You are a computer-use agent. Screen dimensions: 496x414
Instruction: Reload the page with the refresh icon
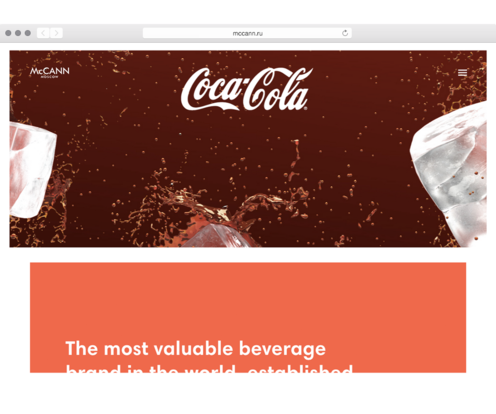coord(345,33)
